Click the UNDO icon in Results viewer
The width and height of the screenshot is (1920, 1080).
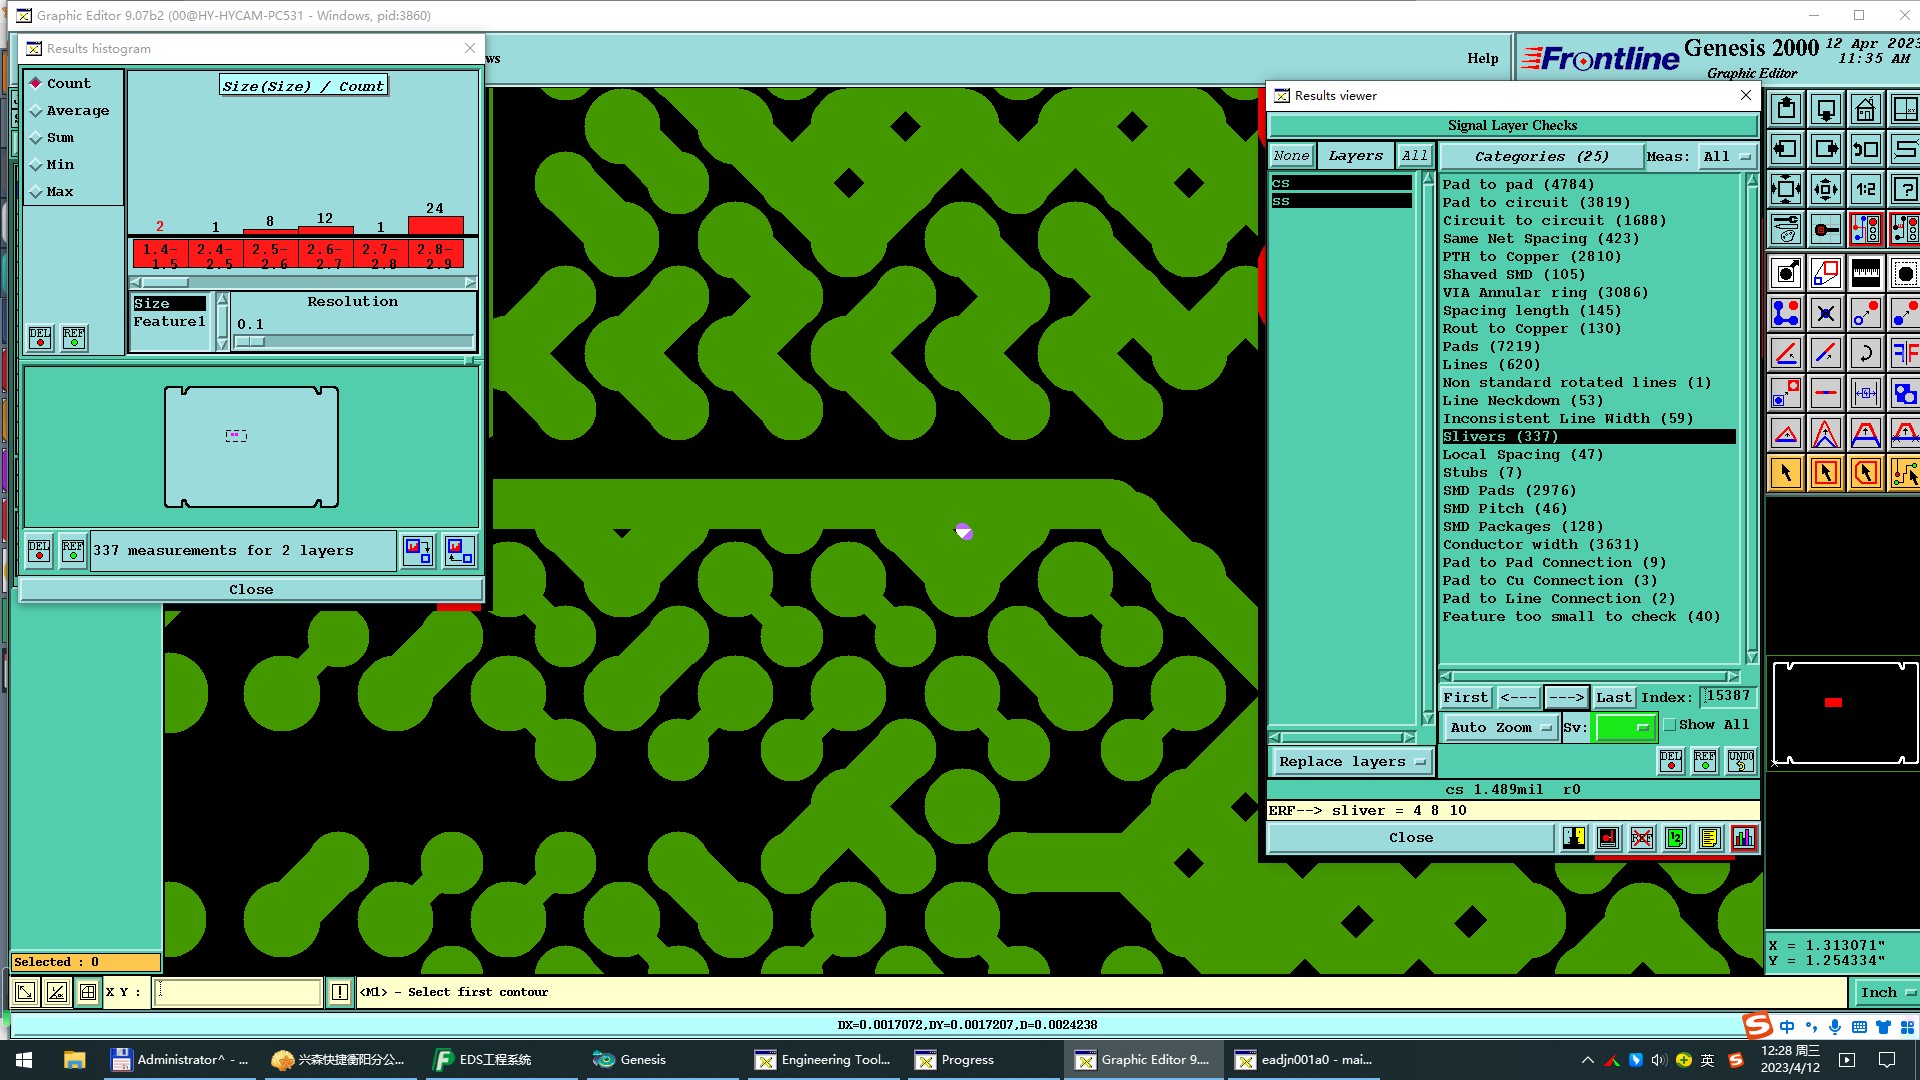(x=1740, y=761)
